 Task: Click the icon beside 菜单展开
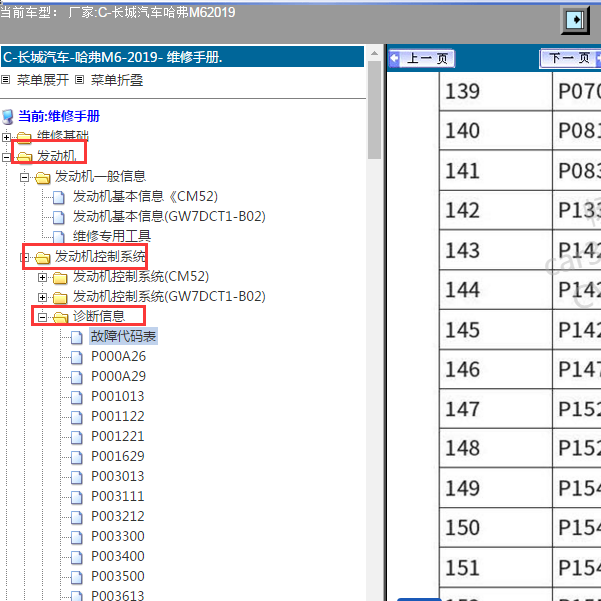(6, 80)
